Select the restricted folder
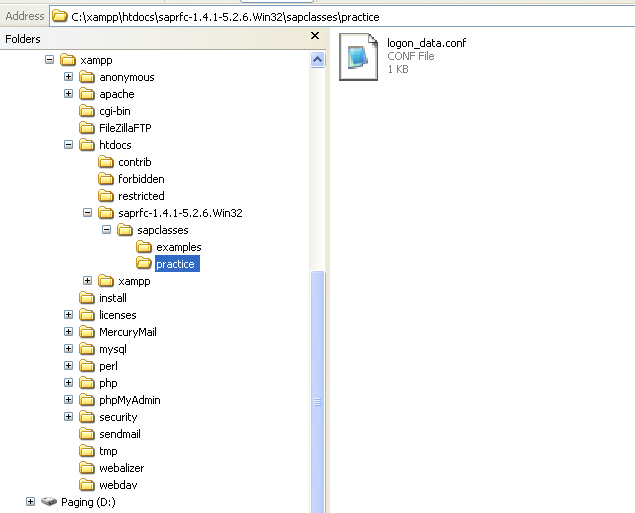This screenshot has width=635, height=513. click(141, 196)
